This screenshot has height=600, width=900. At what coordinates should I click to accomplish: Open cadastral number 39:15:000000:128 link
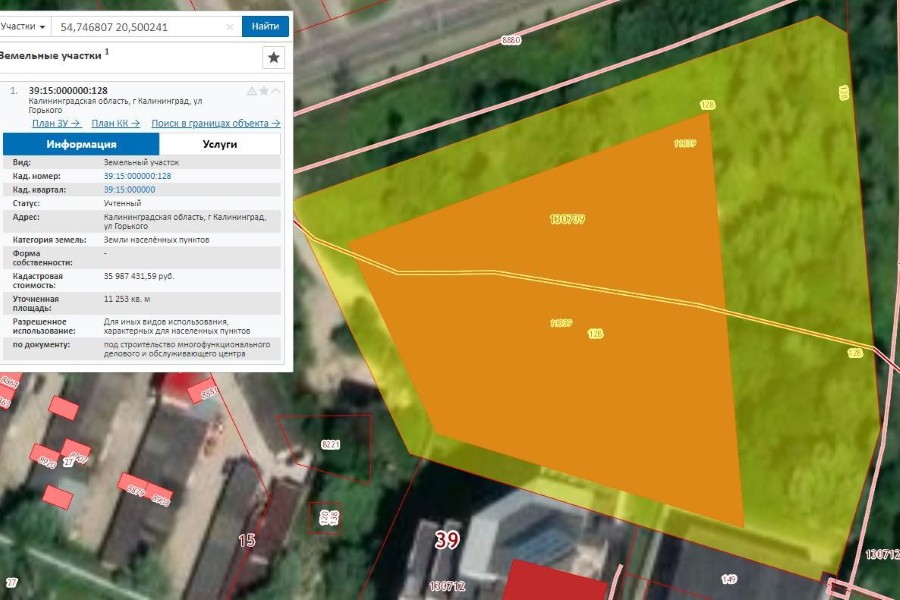point(137,176)
